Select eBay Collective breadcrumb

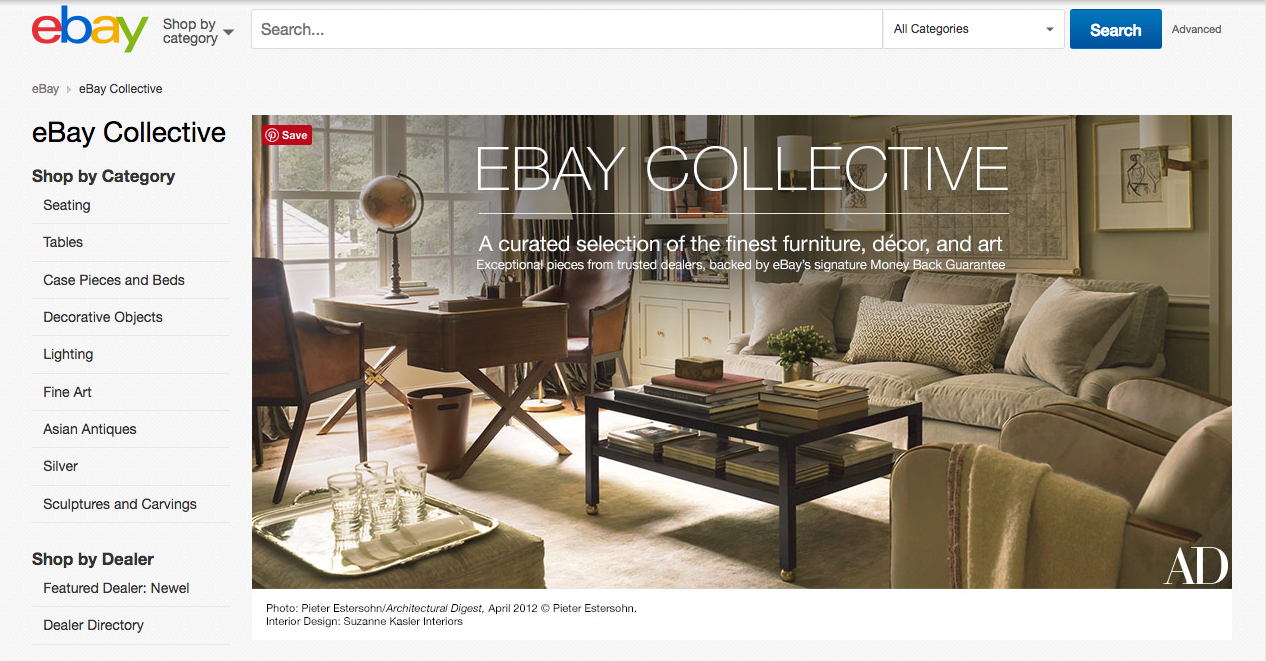tap(121, 89)
